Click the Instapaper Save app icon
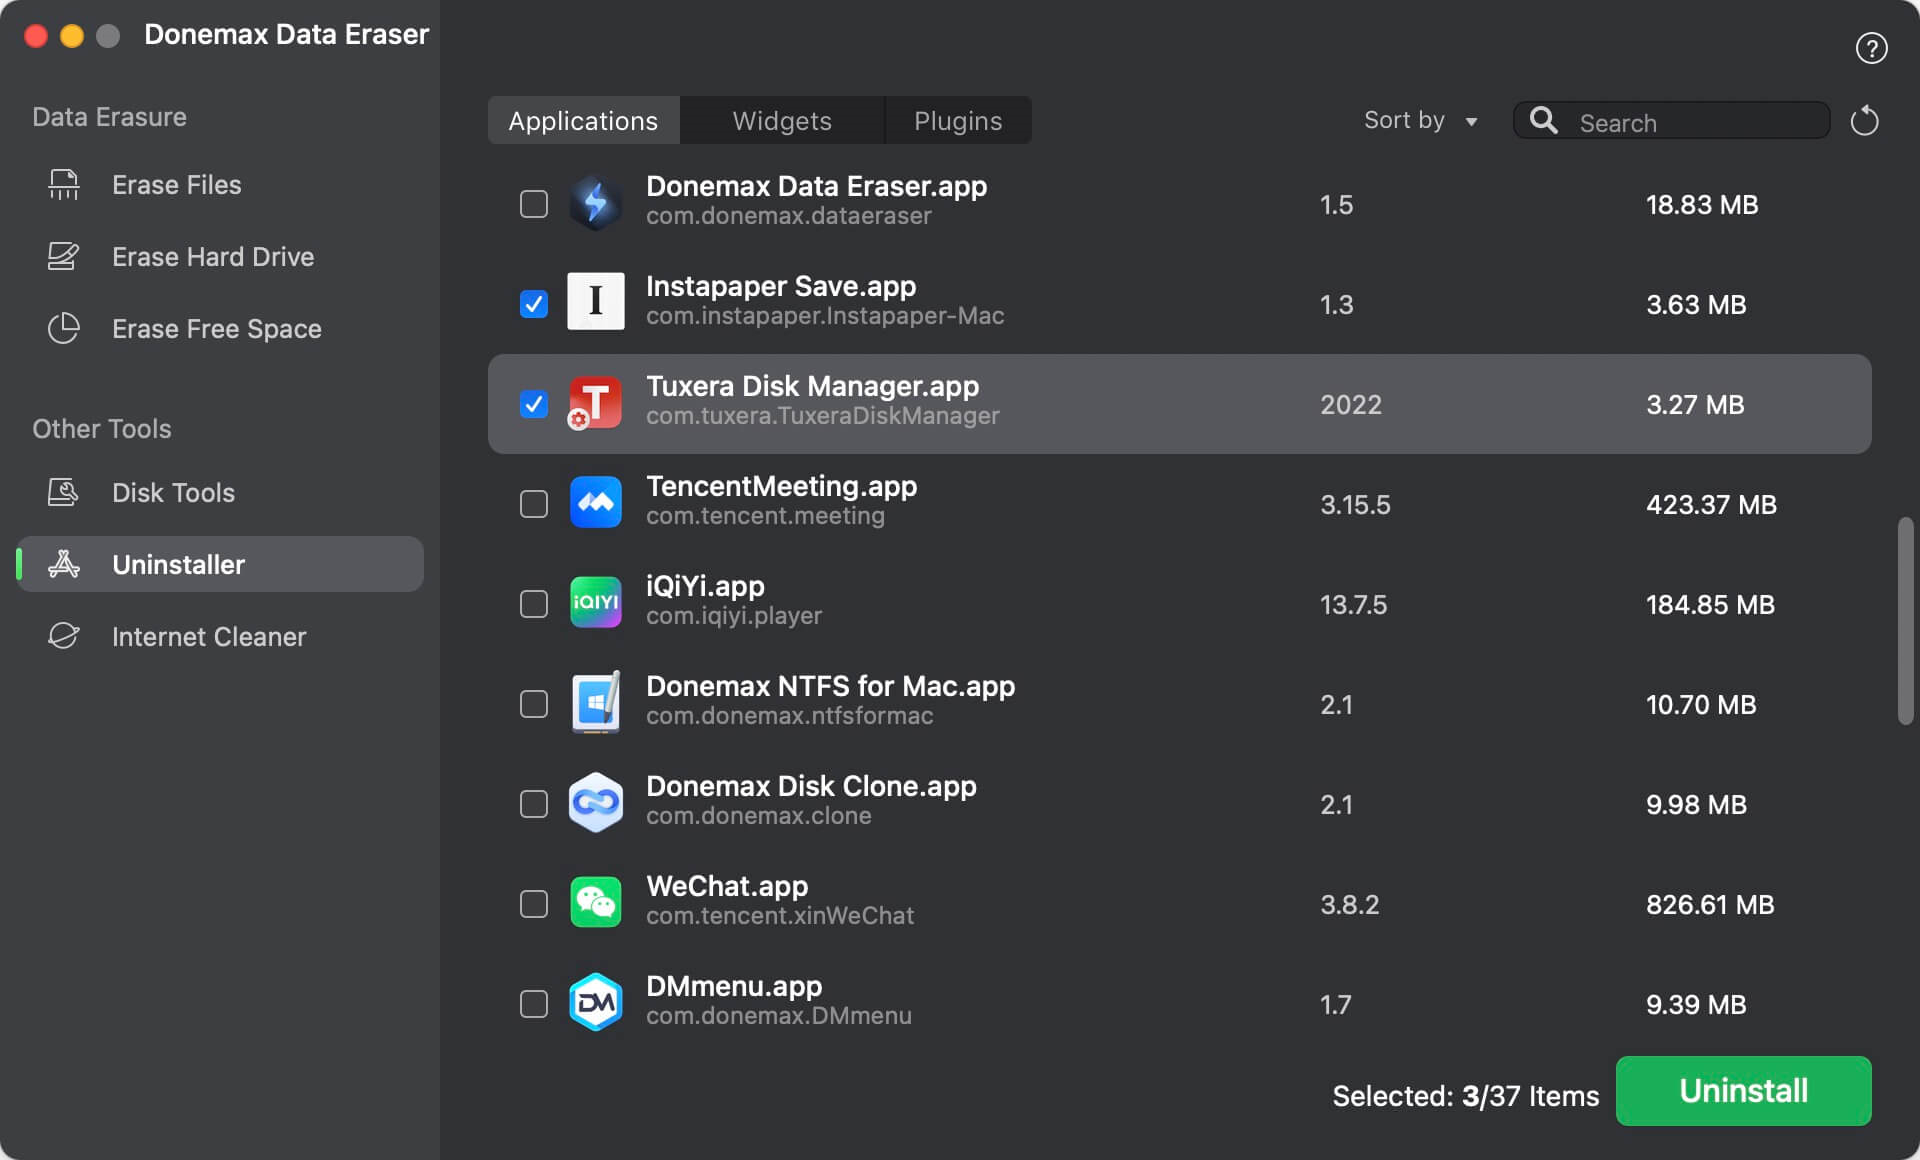 click(x=596, y=302)
